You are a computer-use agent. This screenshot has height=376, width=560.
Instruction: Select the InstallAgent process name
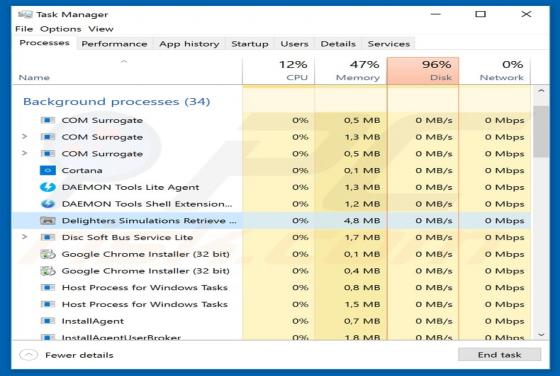(x=93, y=321)
